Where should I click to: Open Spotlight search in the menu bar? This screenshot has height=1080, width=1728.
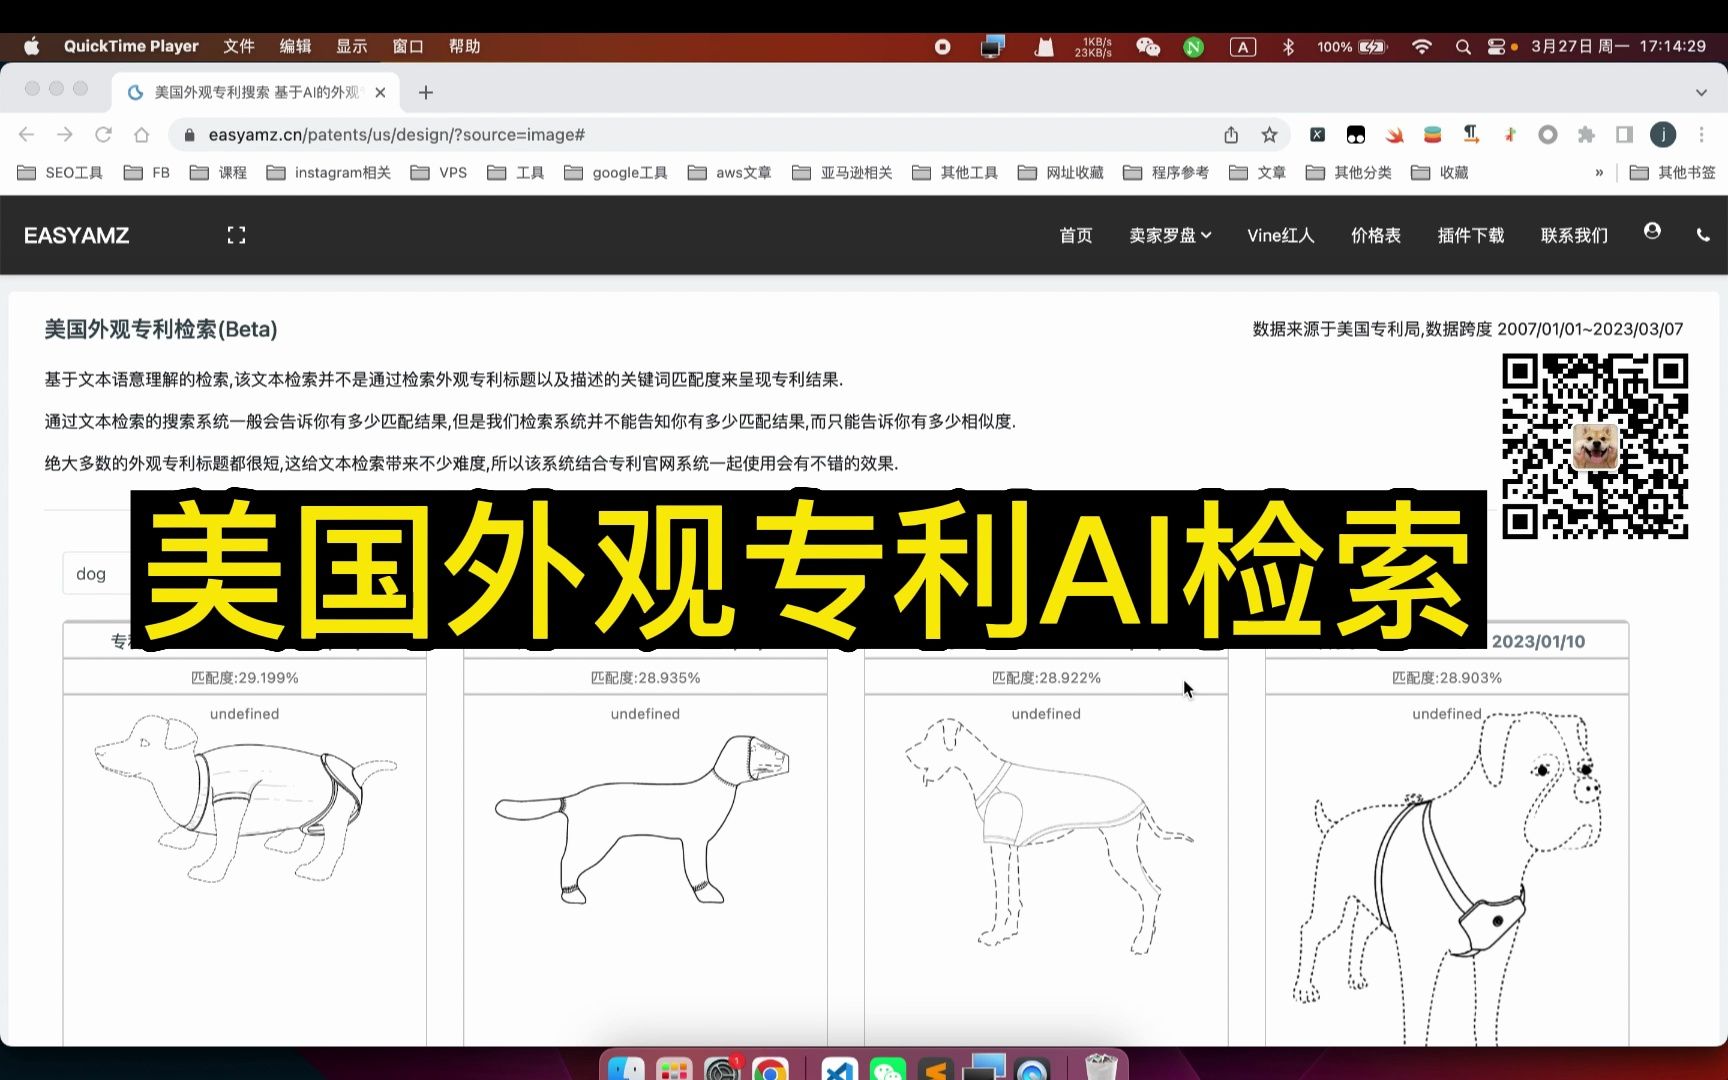pyautogui.click(x=1463, y=47)
